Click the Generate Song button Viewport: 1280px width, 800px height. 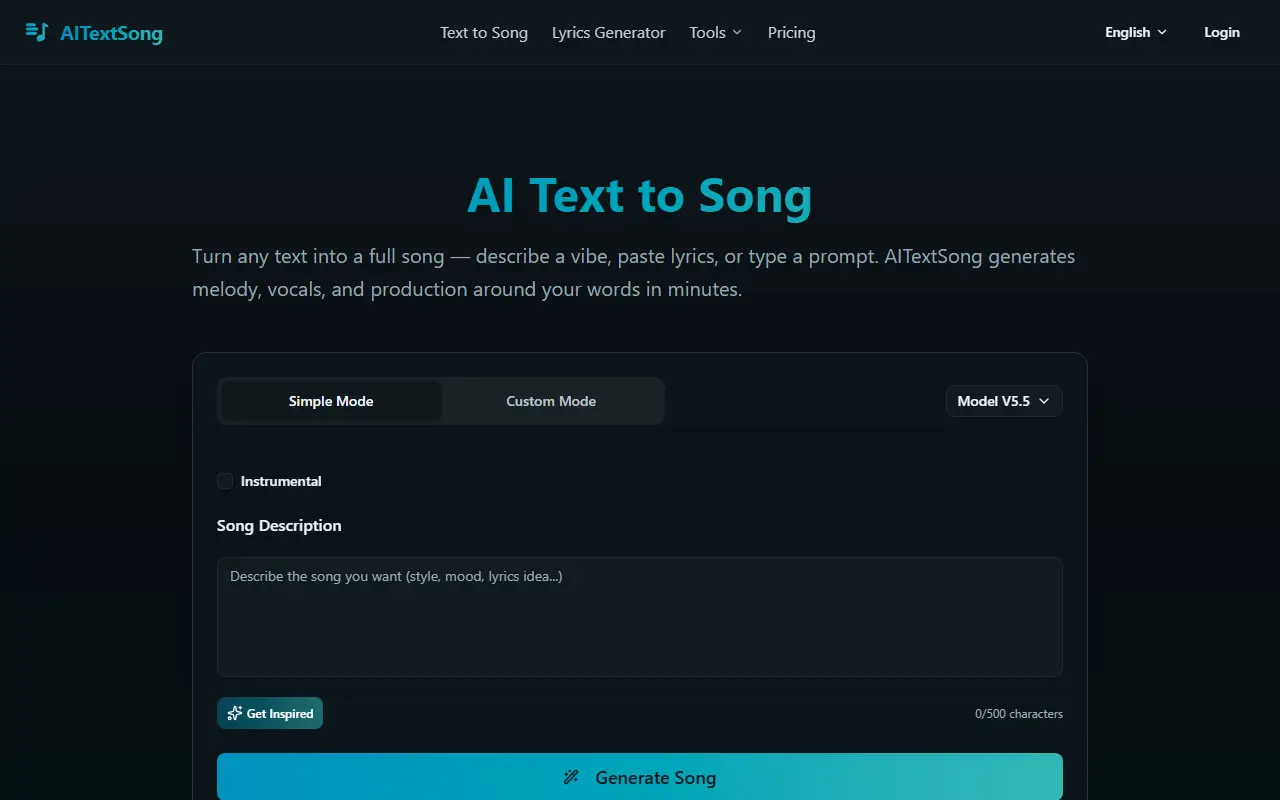[640, 777]
